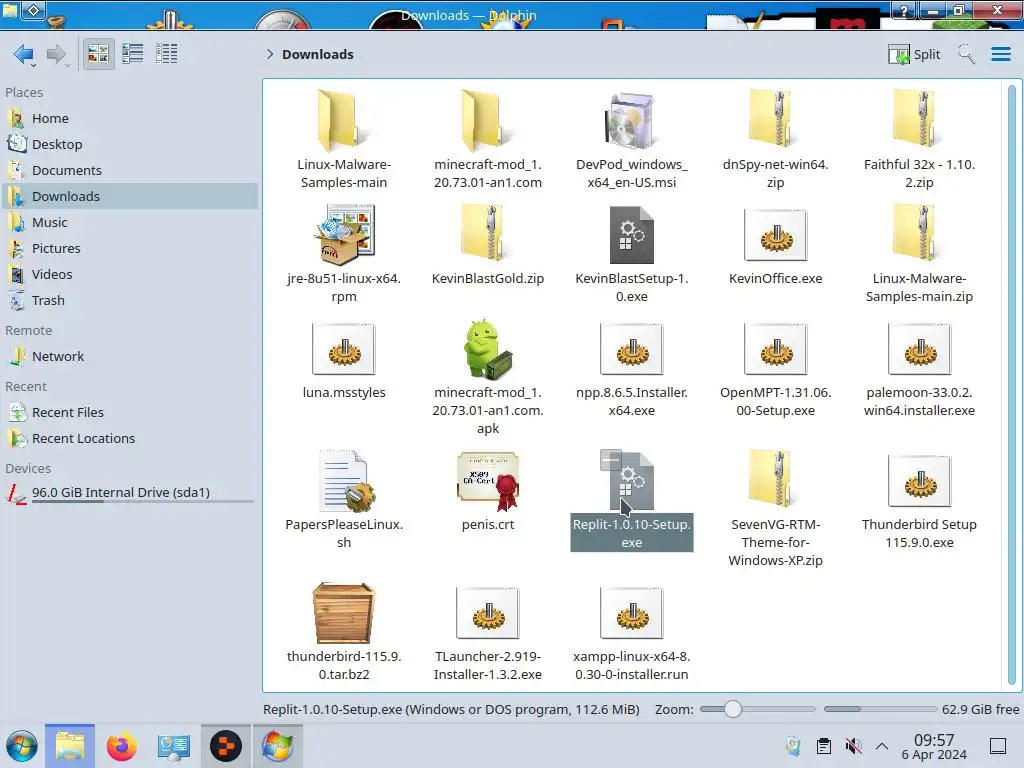Open the Start menu orb
Viewport: 1024px width, 768px height.
22,746
